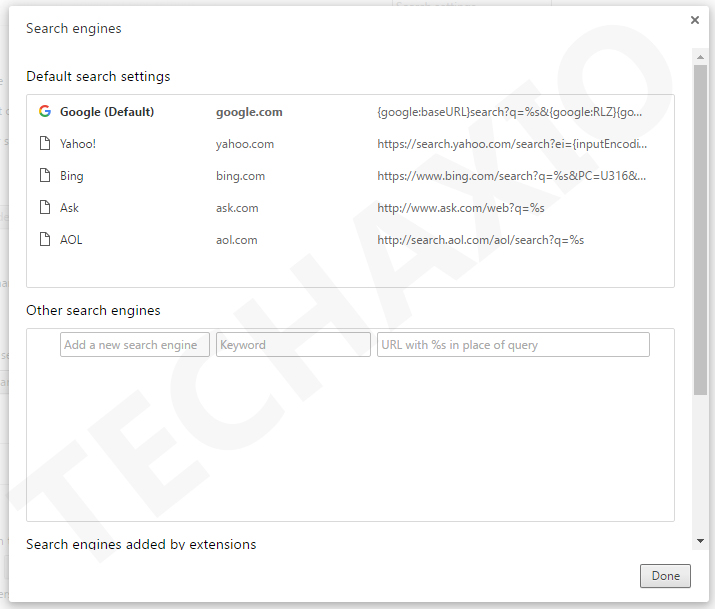The height and width of the screenshot is (609, 715).
Task: Select the Ask search engine name
Action: 69,208
